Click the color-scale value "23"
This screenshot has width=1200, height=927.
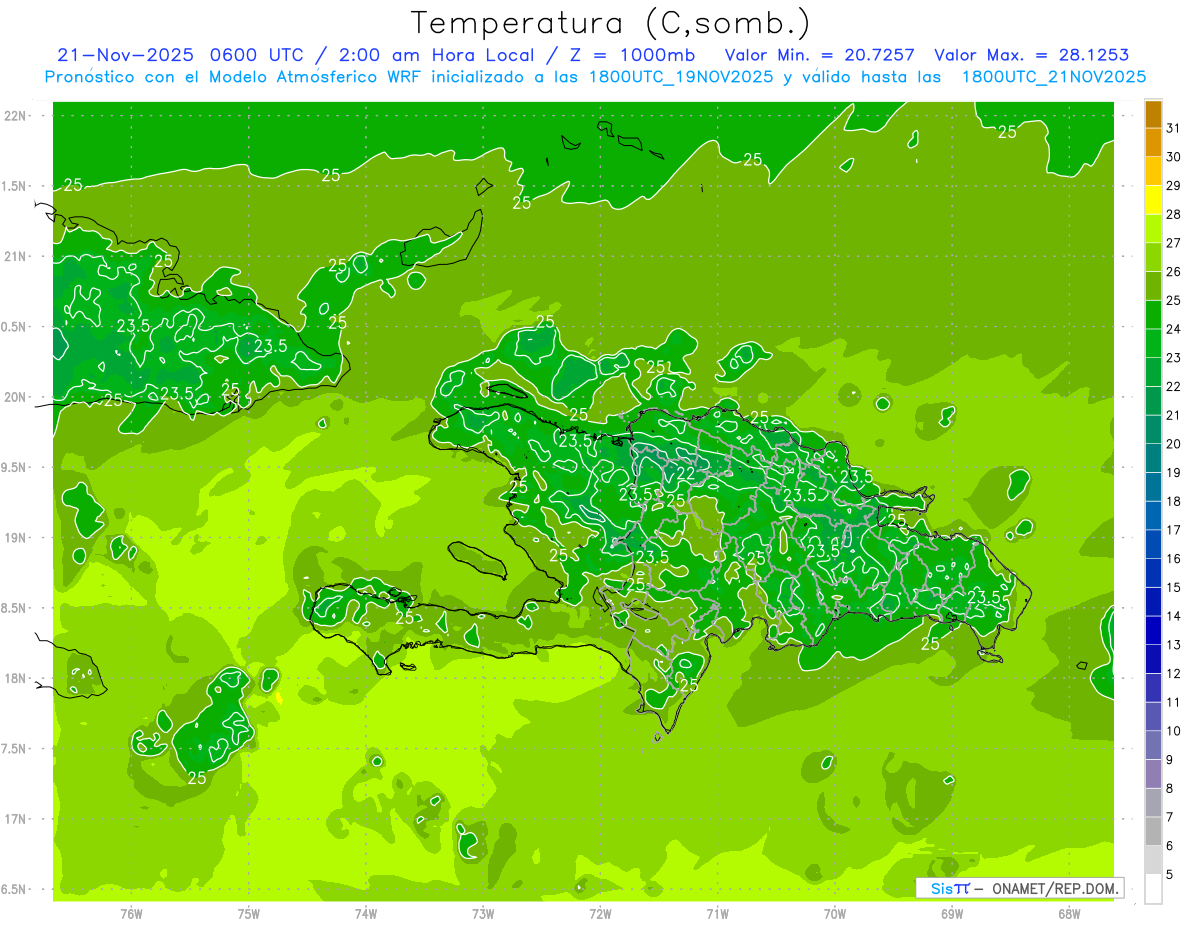[x=1174, y=358]
